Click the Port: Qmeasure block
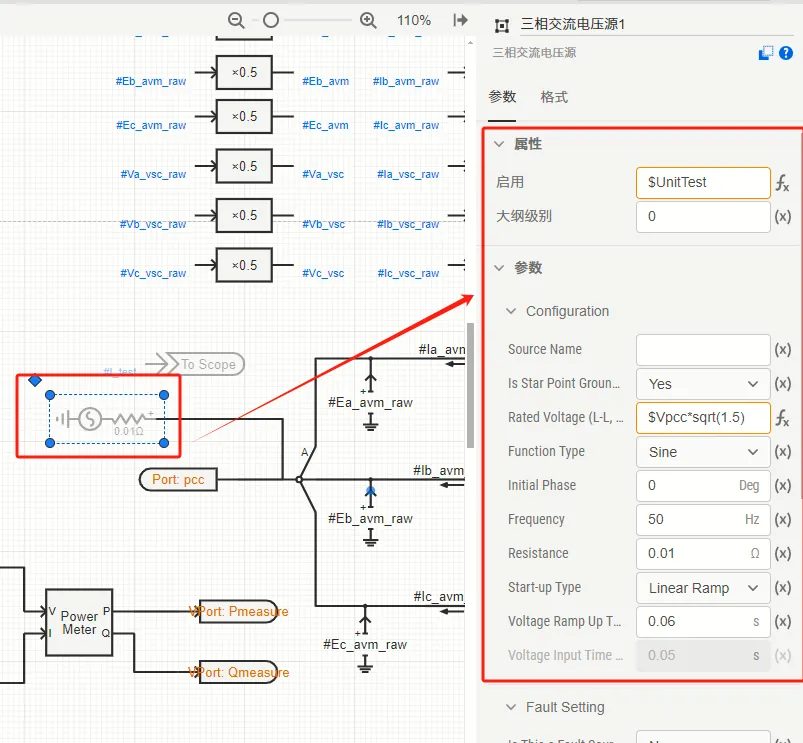Screen dimensions: 803x743 239,672
